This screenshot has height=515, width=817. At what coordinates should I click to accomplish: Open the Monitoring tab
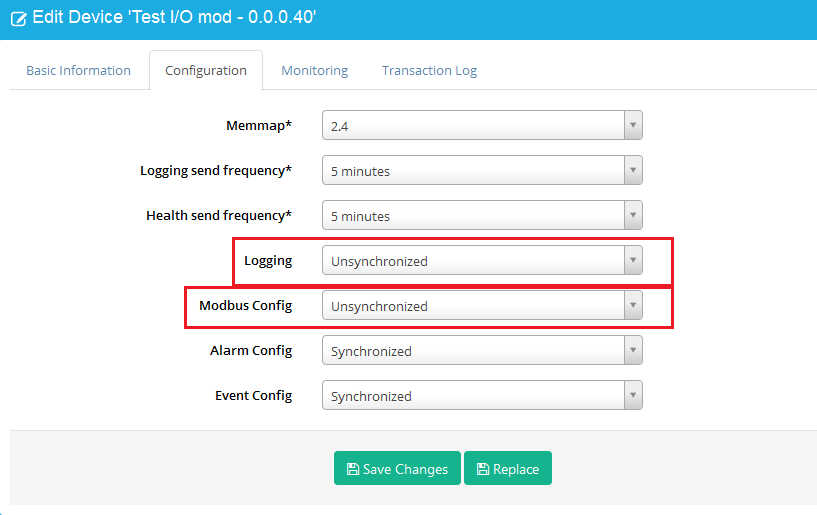(x=315, y=70)
